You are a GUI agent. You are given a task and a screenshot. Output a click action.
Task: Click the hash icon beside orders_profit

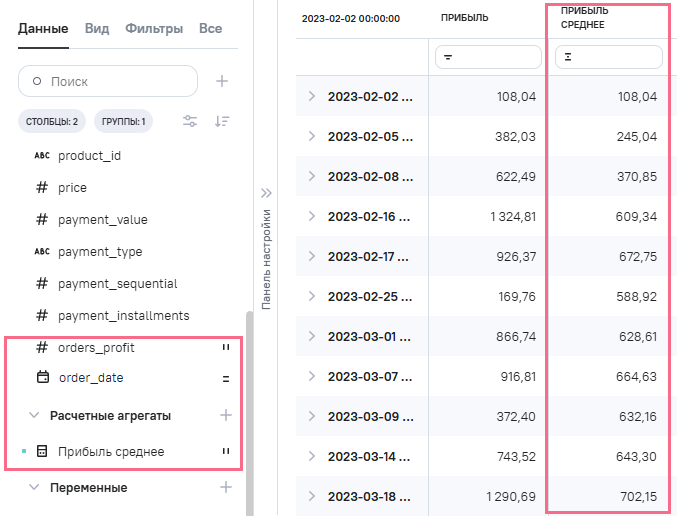(42, 348)
